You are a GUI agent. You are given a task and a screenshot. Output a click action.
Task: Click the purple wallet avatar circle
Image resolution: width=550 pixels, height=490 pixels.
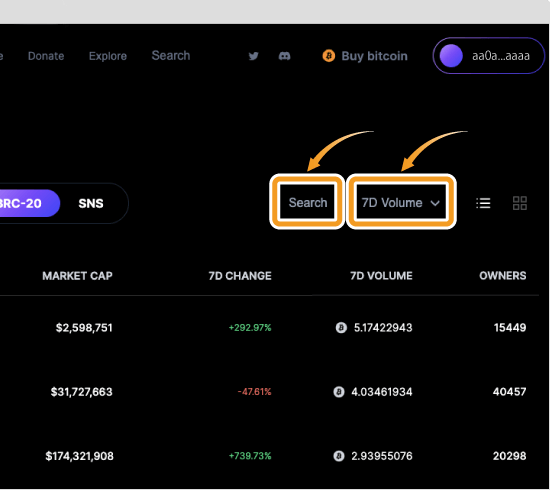tap(451, 56)
